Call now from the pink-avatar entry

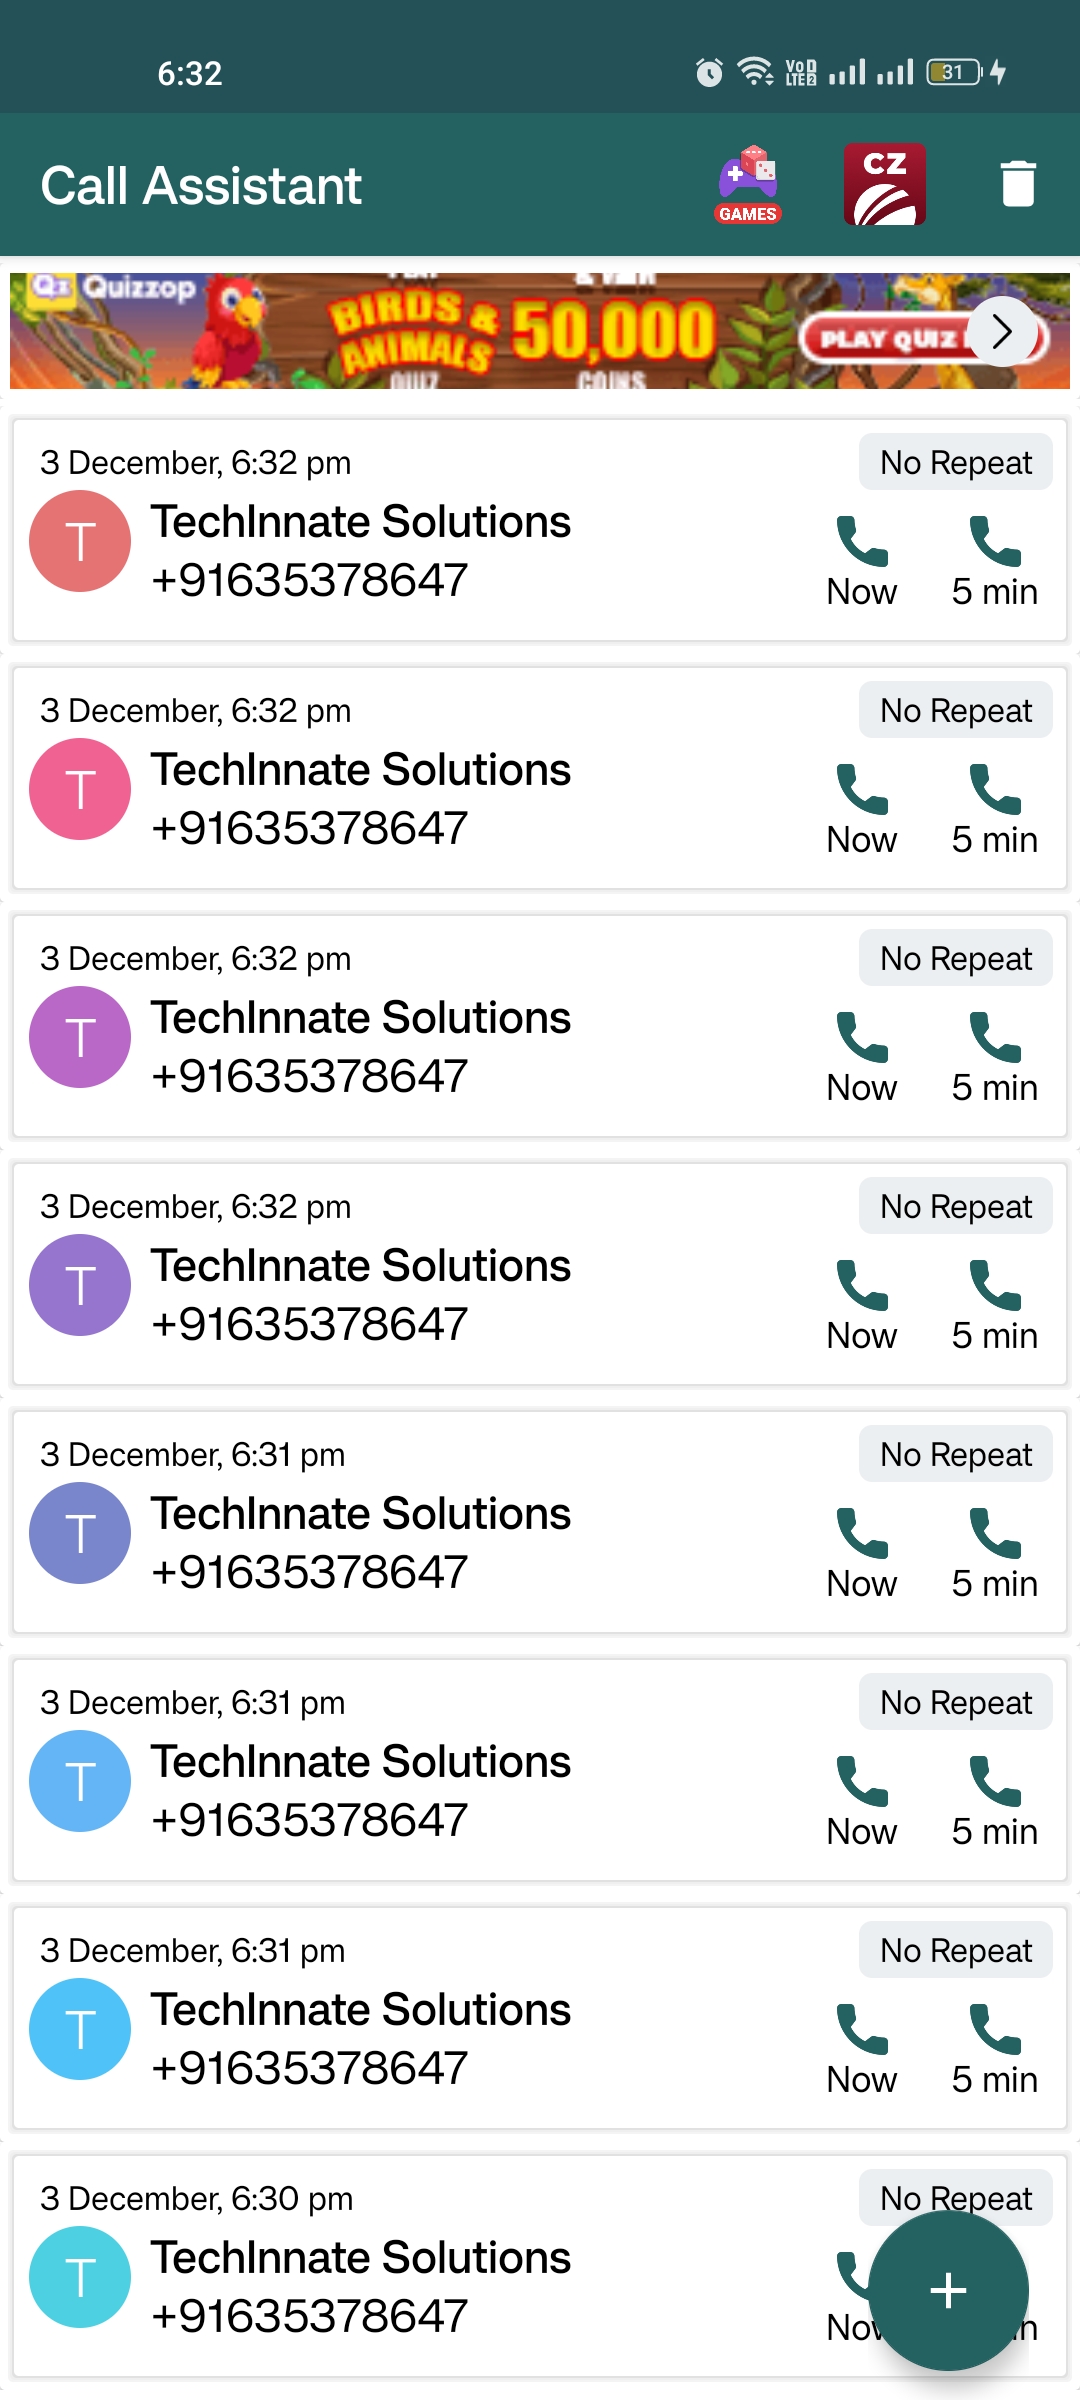coord(862,810)
